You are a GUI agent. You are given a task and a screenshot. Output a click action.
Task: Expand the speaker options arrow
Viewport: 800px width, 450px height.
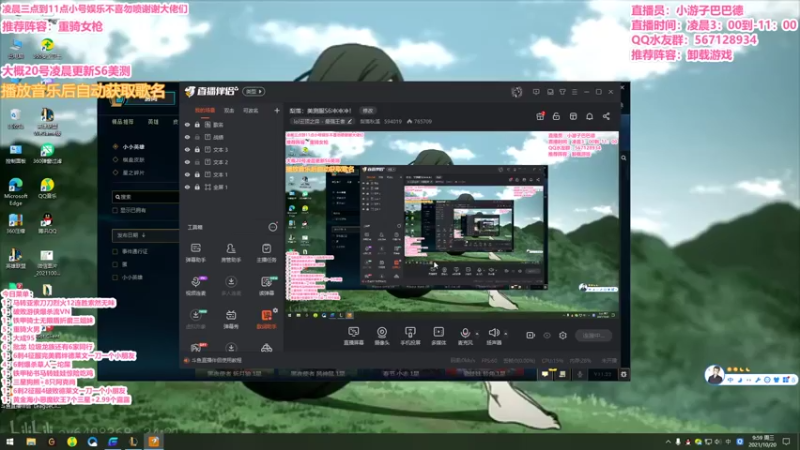click(x=506, y=334)
